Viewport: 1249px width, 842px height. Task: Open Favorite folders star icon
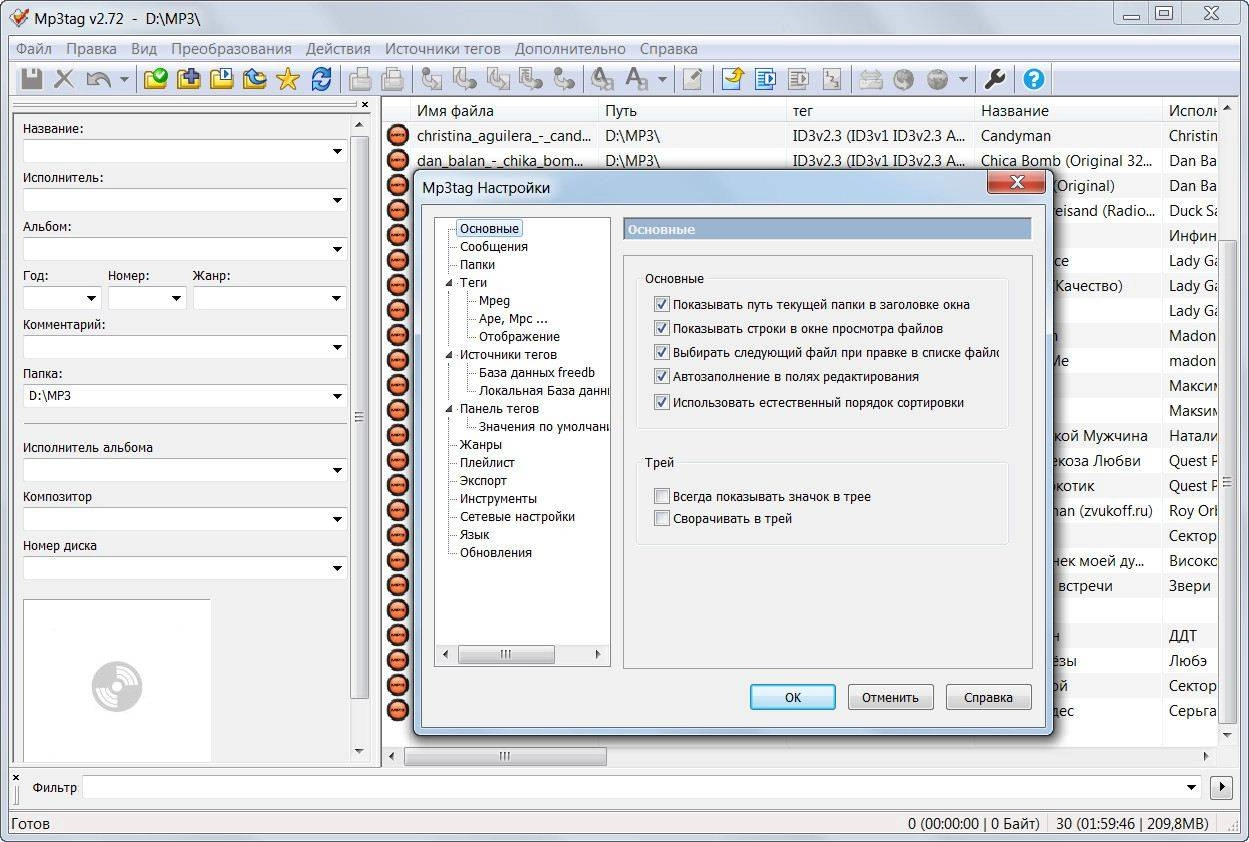pos(288,79)
